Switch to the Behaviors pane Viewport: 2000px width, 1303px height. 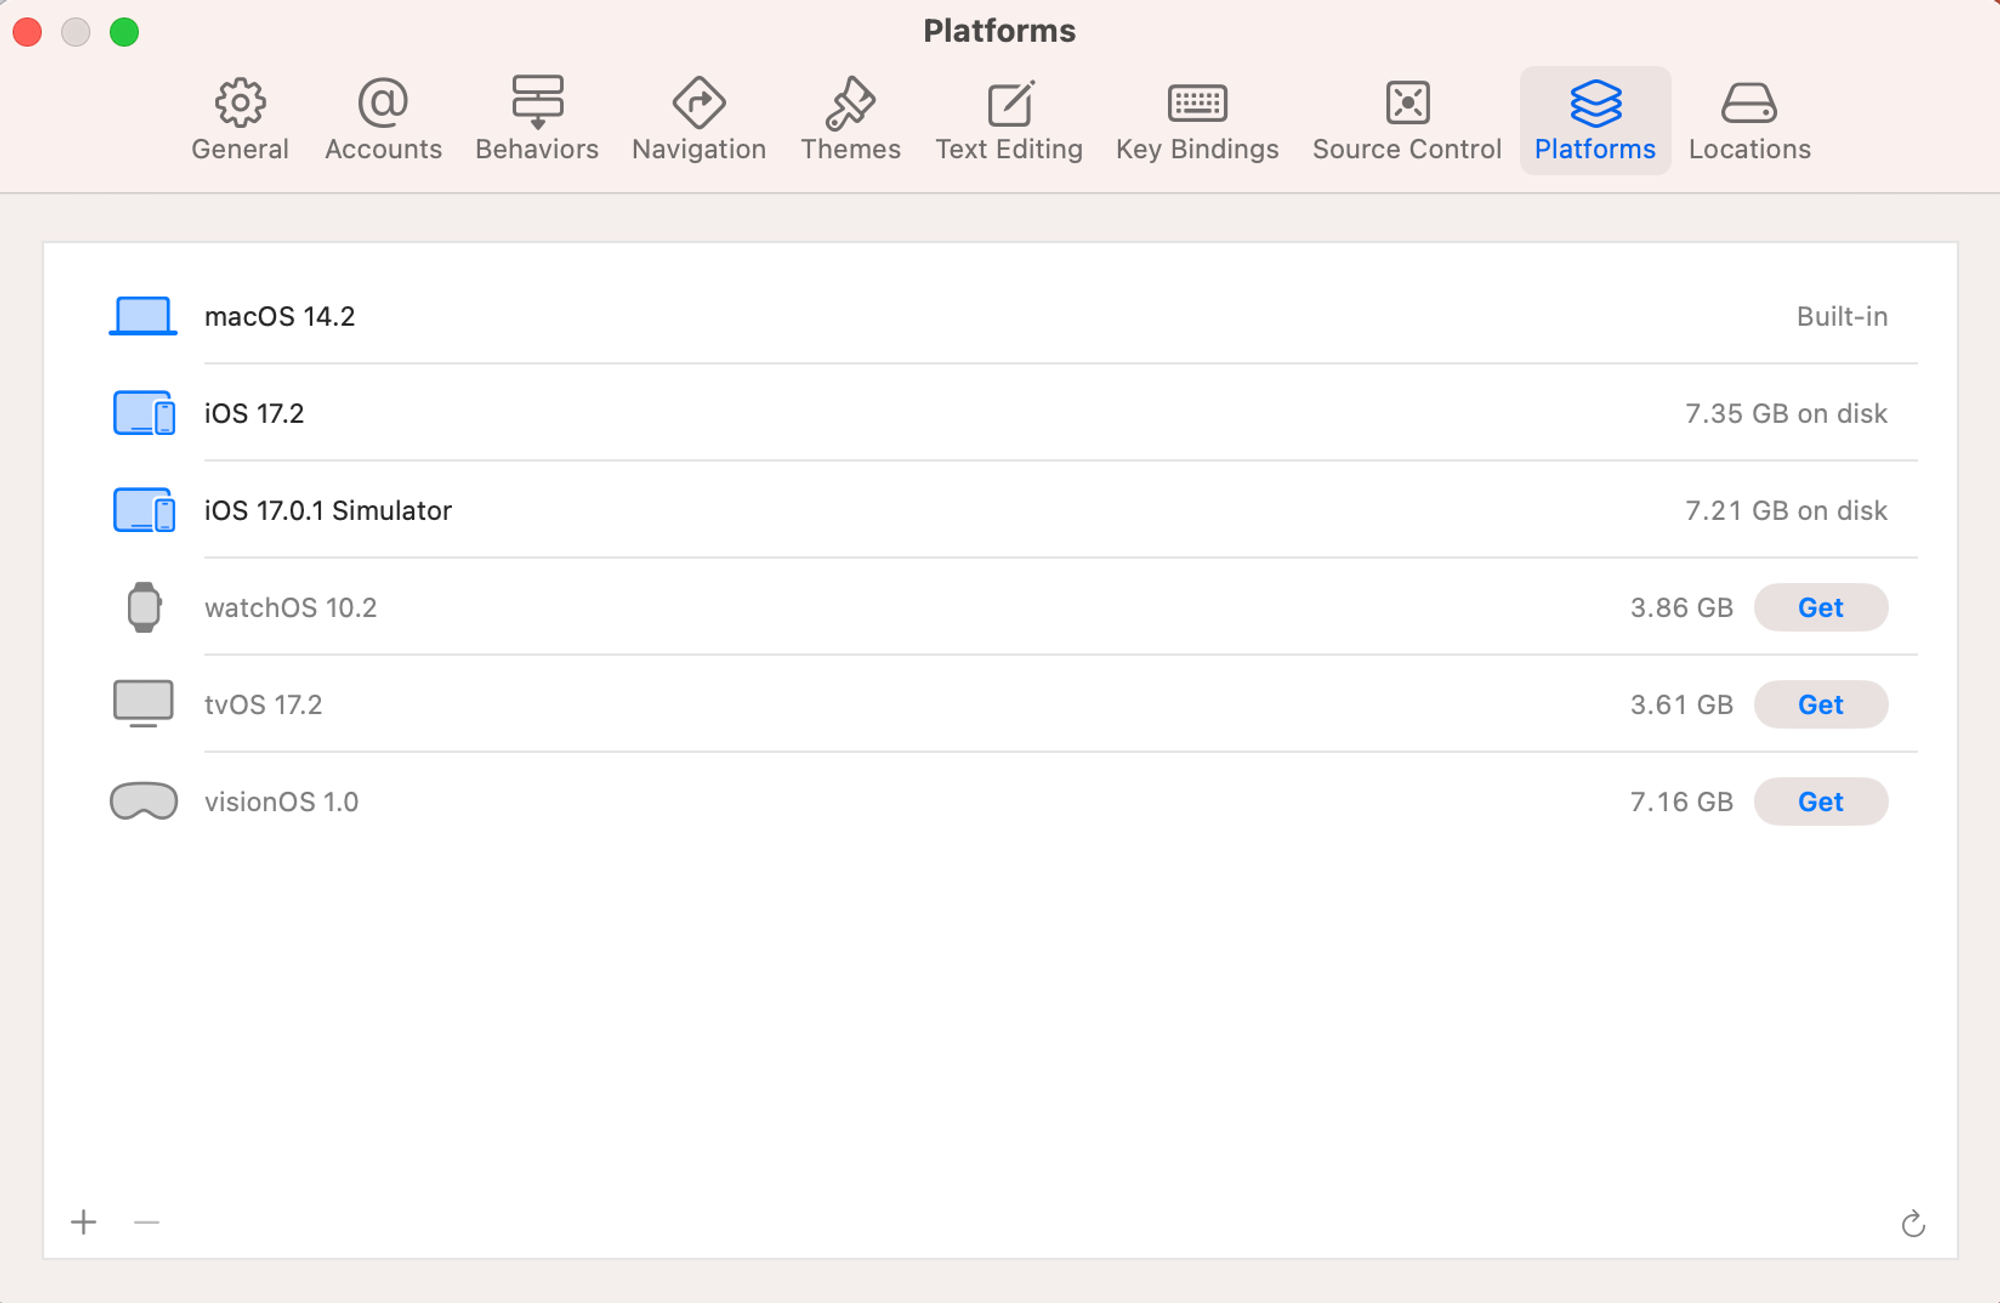tap(537, 120)
